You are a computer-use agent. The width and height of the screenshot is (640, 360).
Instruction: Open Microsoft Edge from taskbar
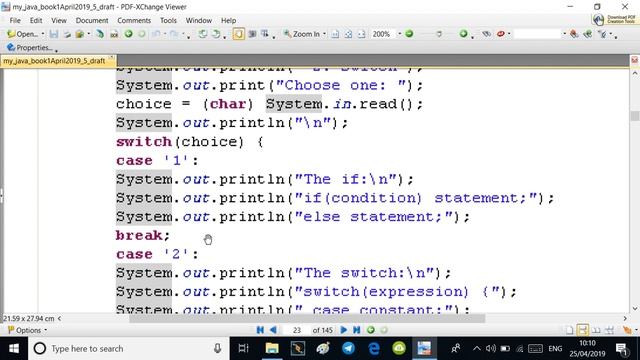(x=374, y=349)
